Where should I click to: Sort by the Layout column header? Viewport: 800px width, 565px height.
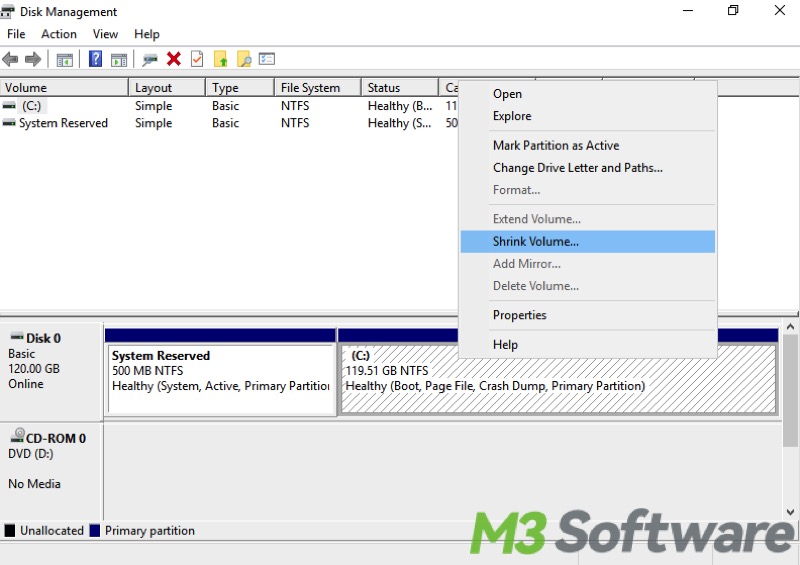pos(167,88)
